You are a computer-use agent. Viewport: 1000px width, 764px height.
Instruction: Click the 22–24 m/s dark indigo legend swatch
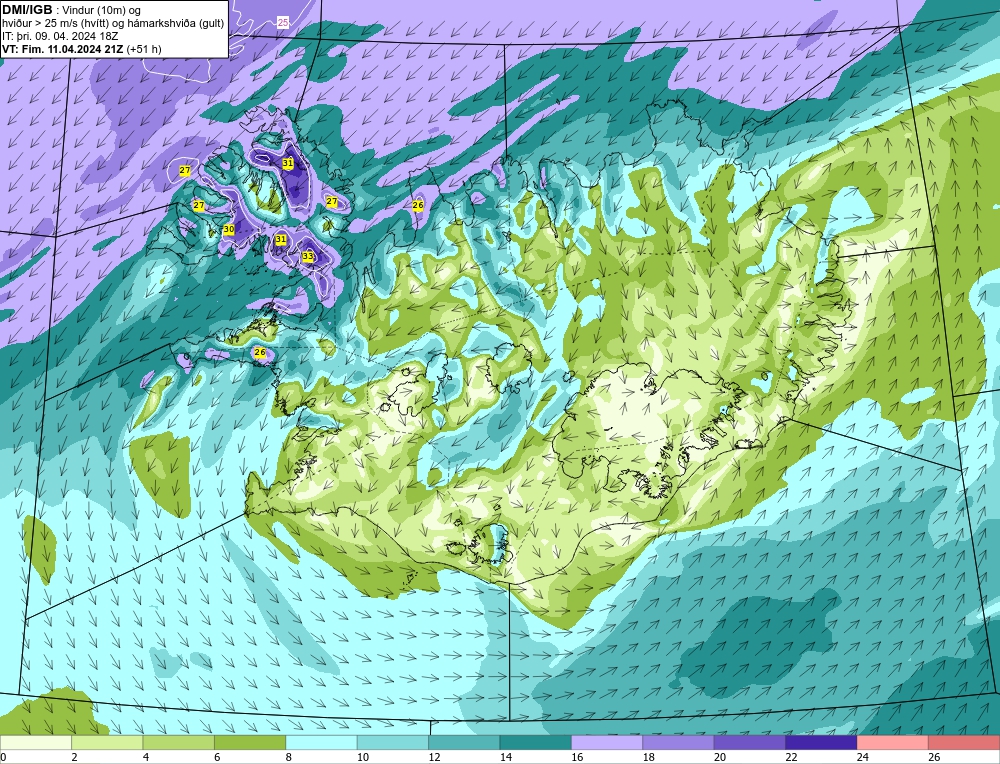coord(821,742)
